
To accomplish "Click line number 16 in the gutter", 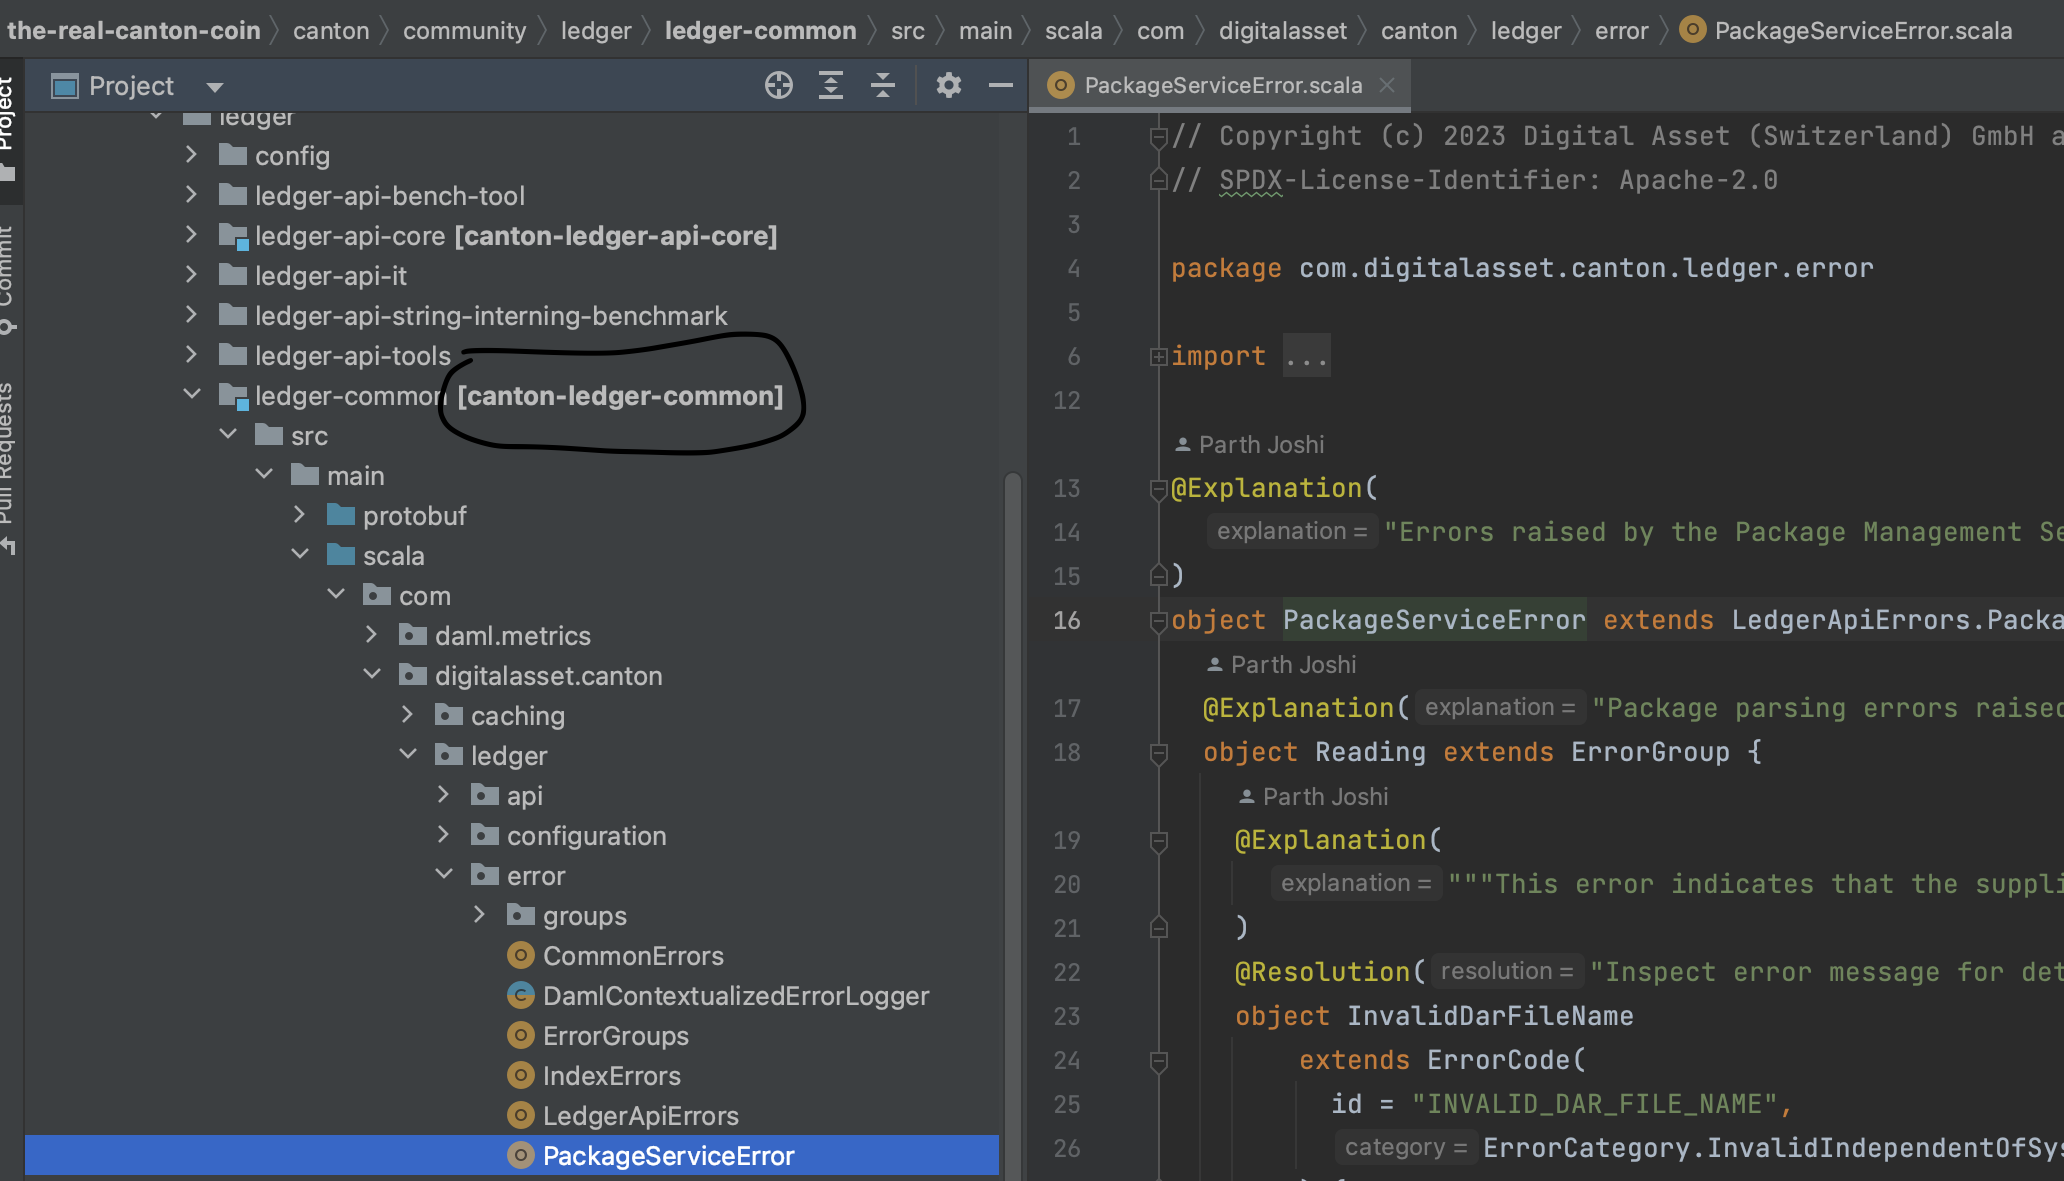I will click(x=1067, y=620).
